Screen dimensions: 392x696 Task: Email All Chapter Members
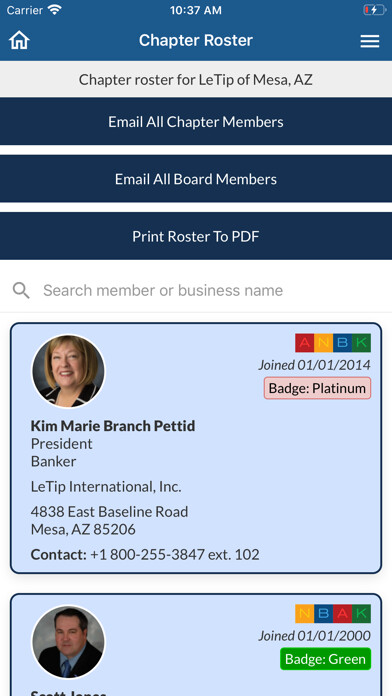[x=196, y=122]
